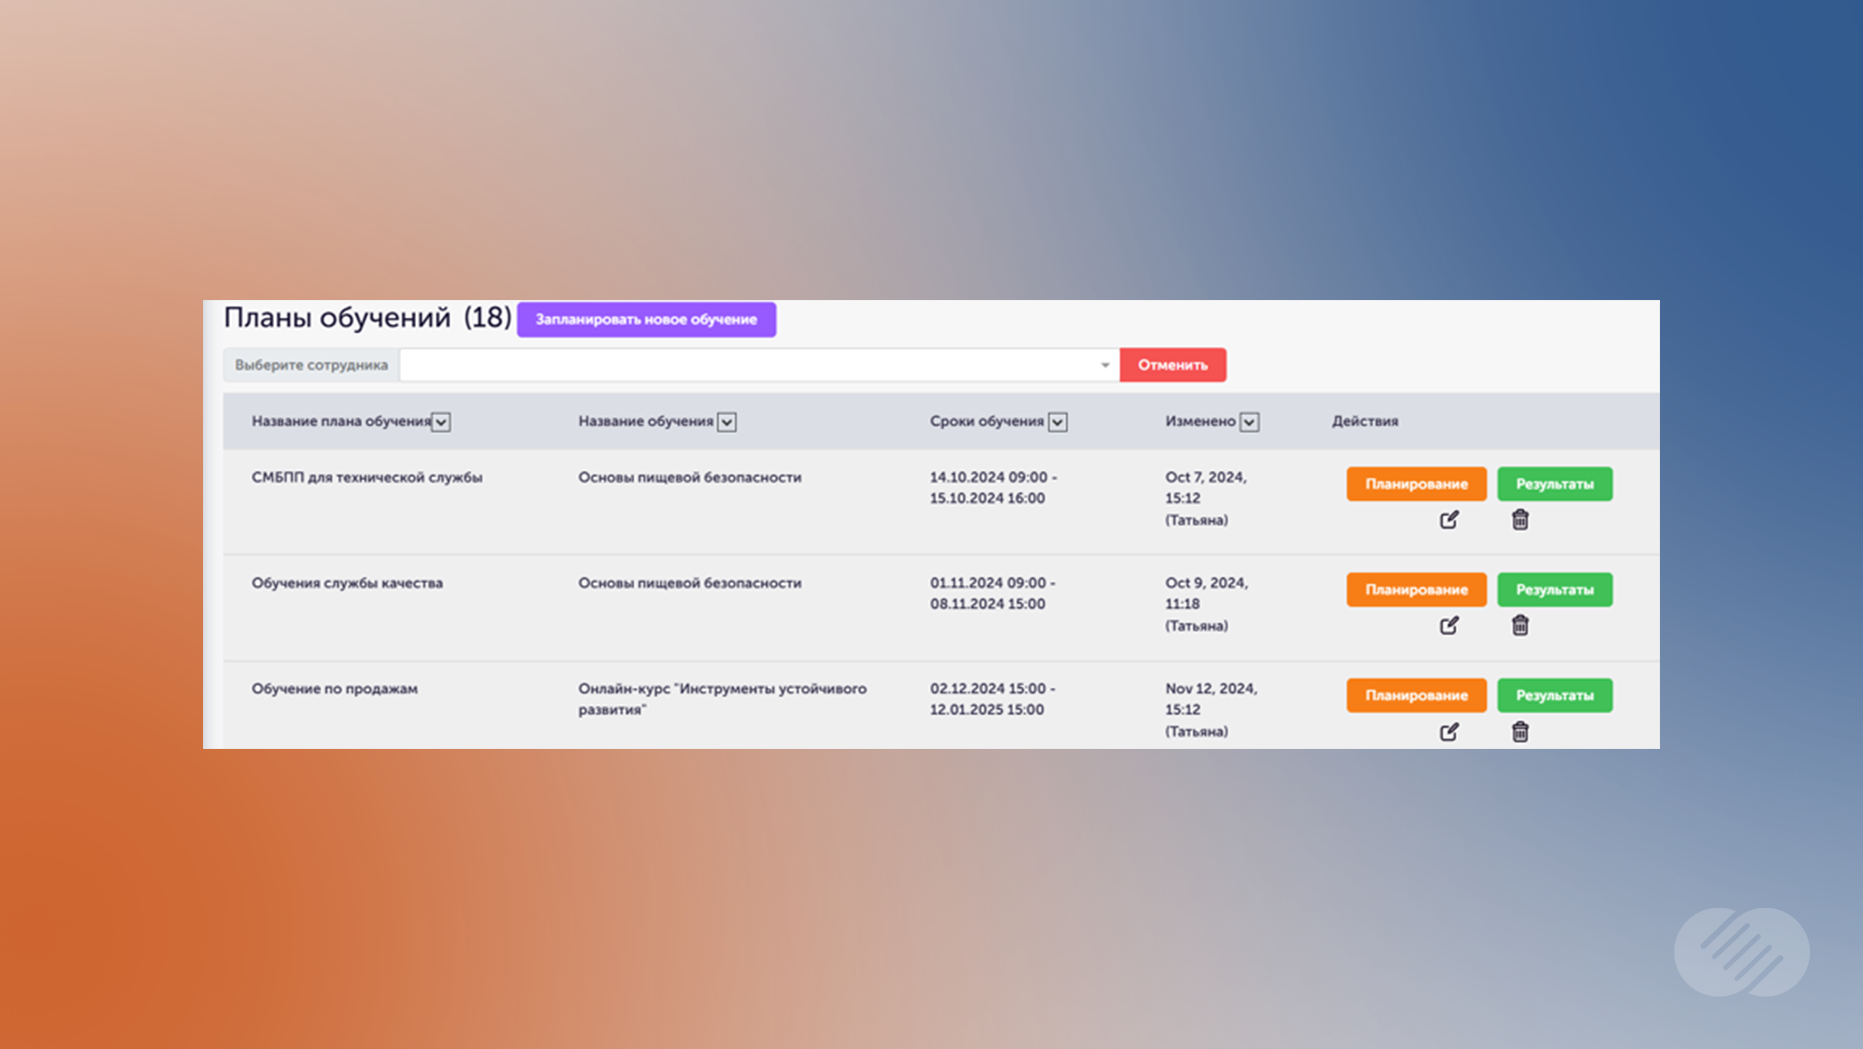Delete the Обучения службы качества plan
This screenshot has height=1049, width=1863.
pyautogui.click(x=1520, y=626)
